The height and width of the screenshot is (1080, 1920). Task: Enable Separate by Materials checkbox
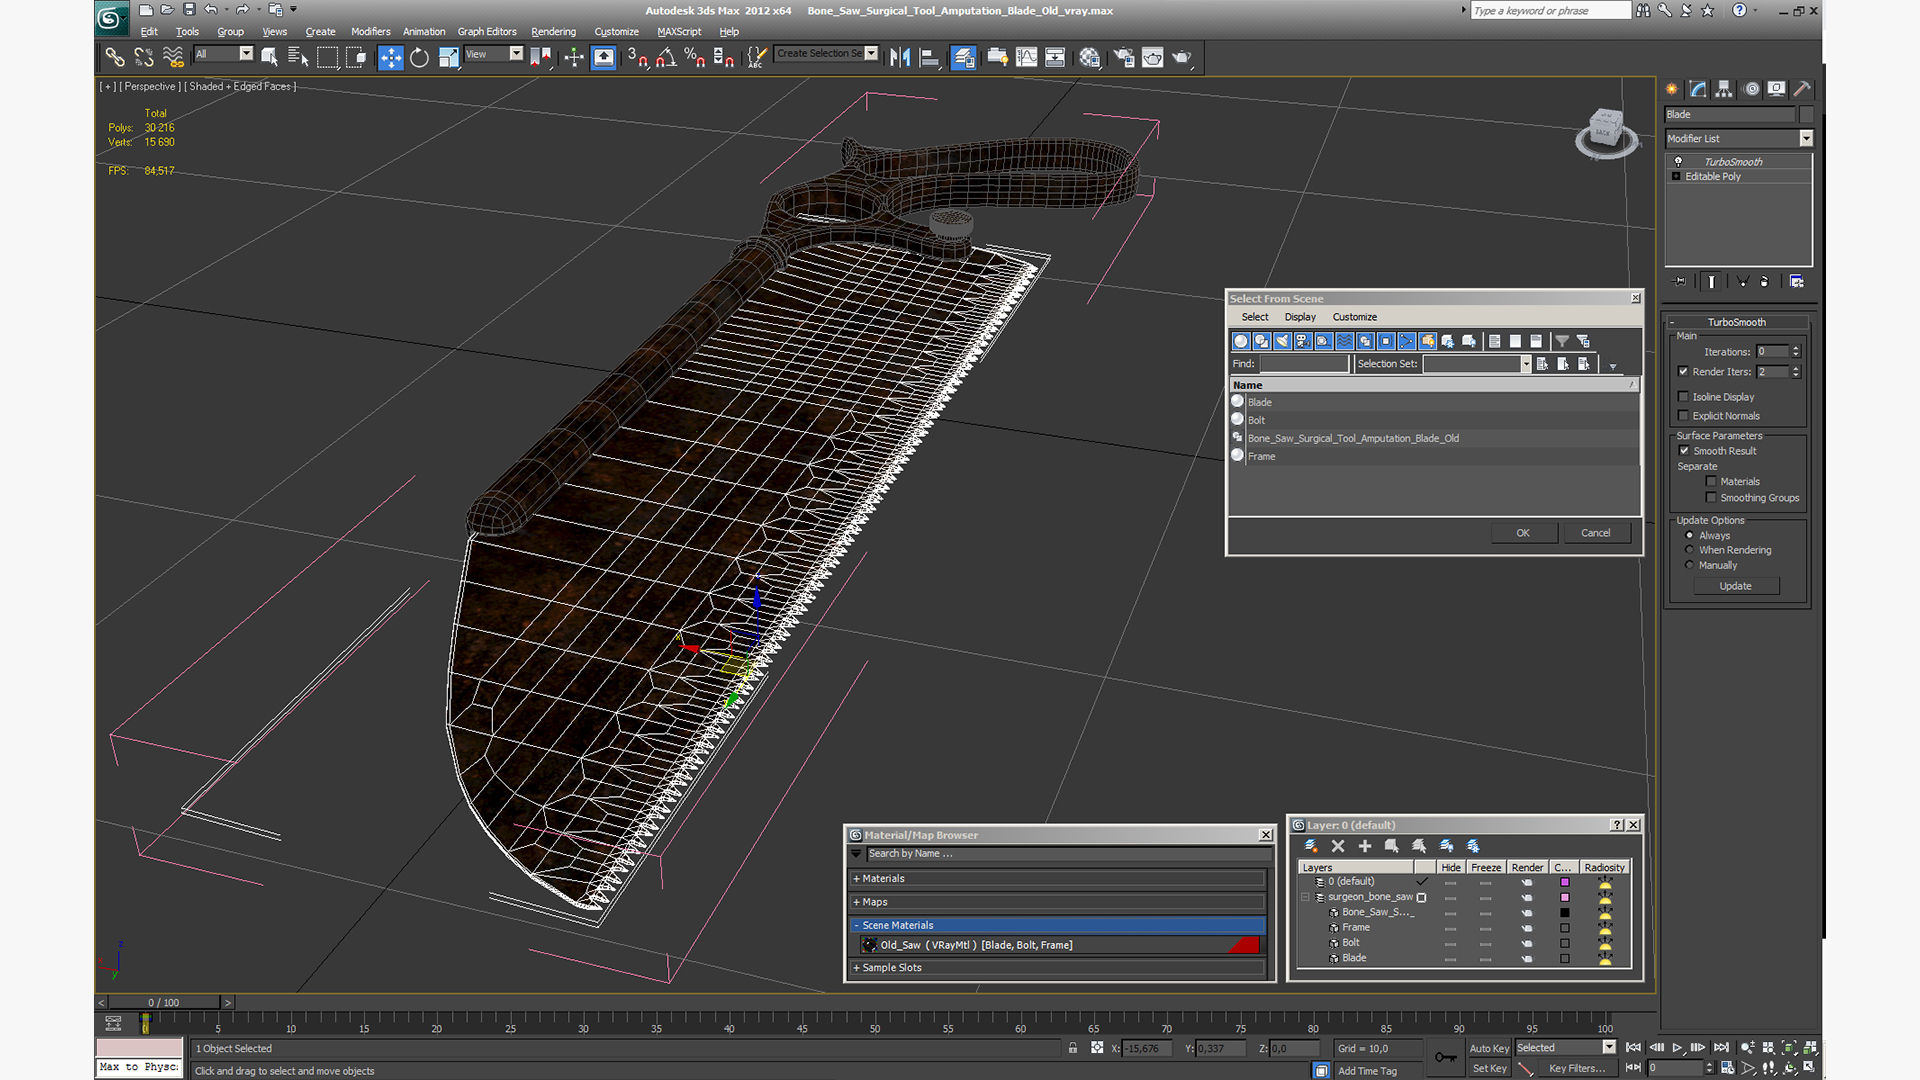[1711, 482]
